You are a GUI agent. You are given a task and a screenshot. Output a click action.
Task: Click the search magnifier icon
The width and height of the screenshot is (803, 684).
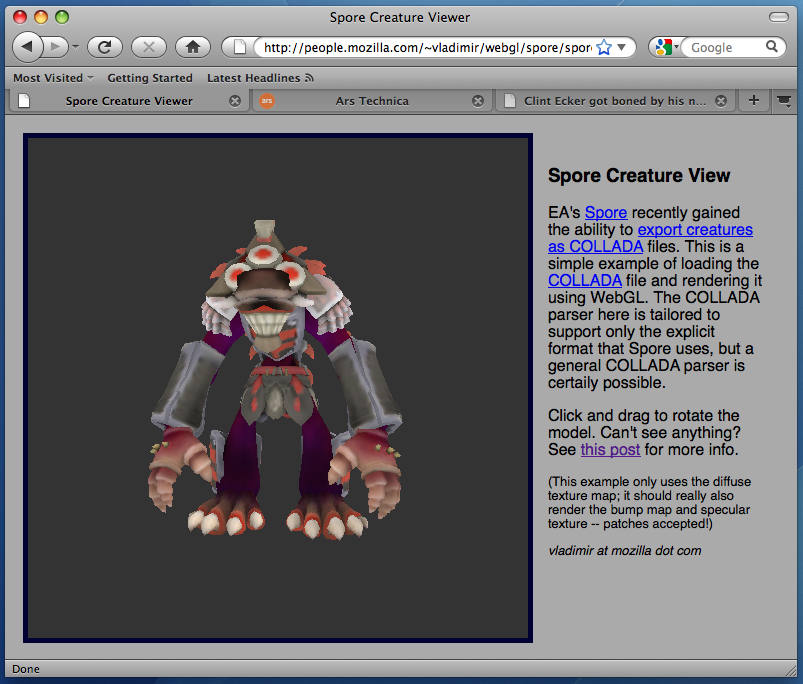pos(772,47)
